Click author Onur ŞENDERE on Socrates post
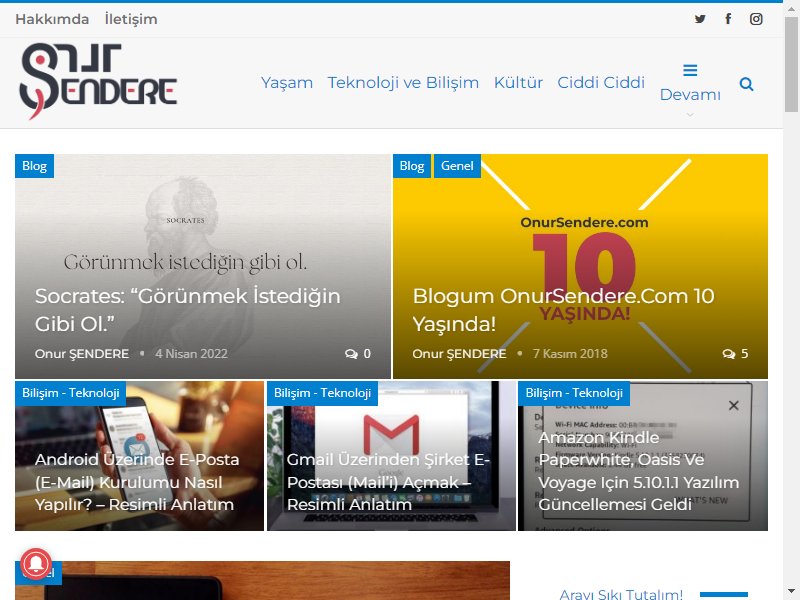800x600 pixels. coord(82,354)
